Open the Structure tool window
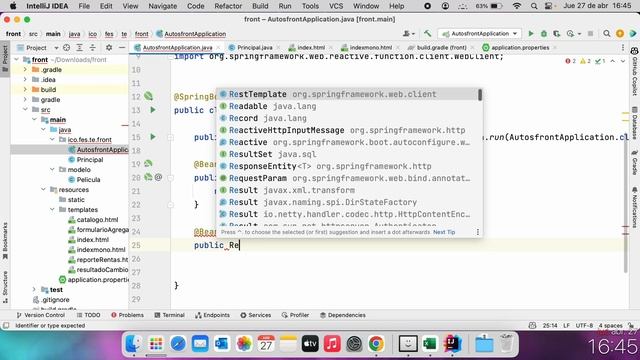 tap(5, 287)
